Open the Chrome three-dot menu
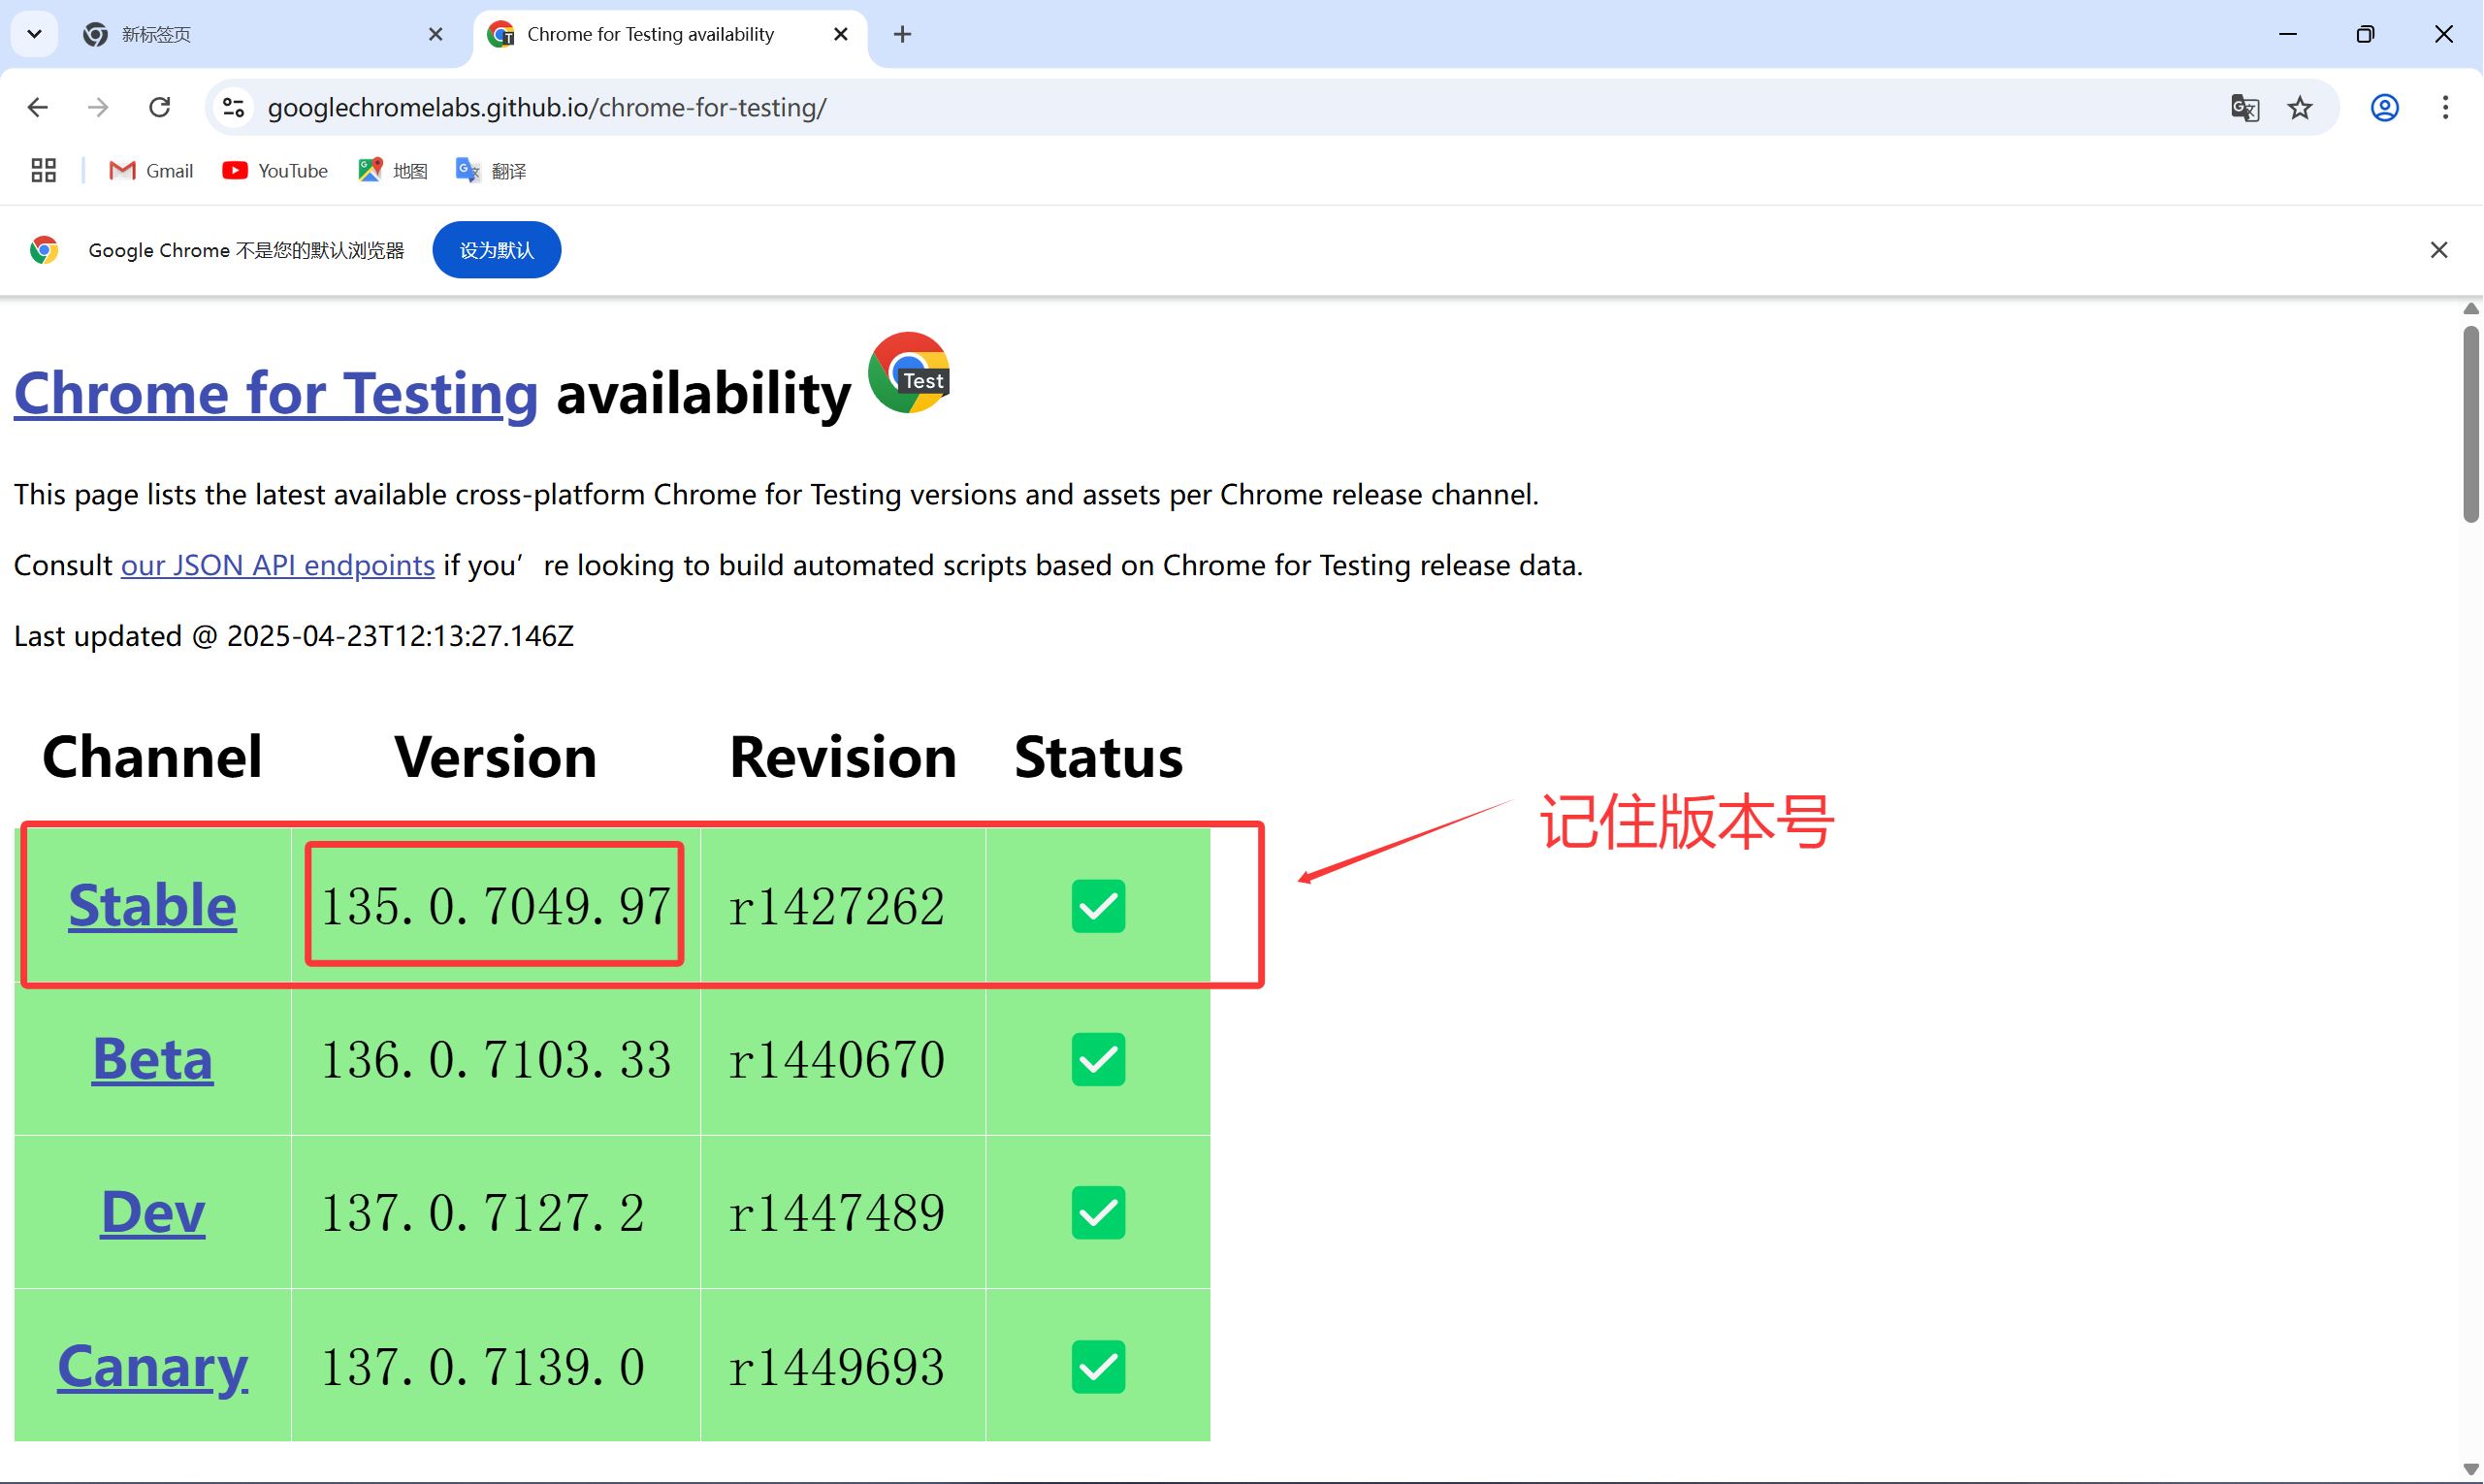The height and width of the screenshot is (1484, 2484). click(2445, 107)
